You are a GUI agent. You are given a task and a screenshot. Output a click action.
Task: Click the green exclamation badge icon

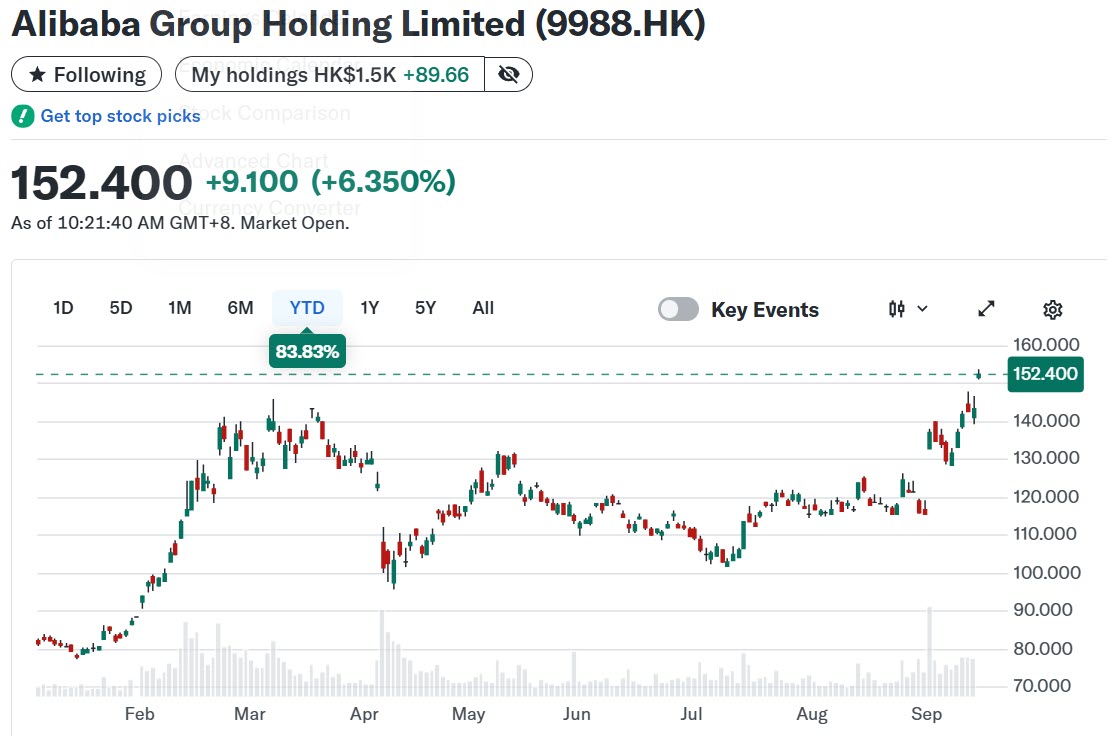tap(23, 116)
